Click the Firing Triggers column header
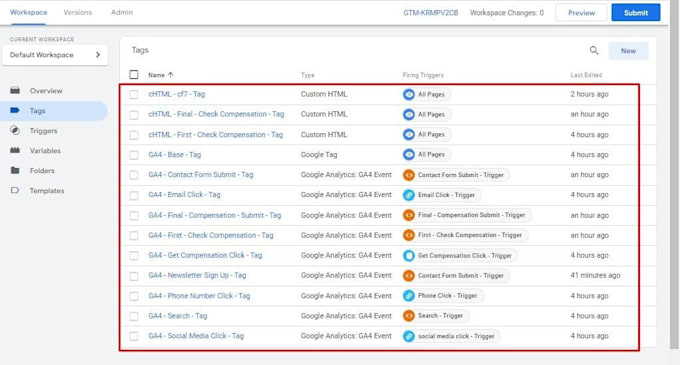680x365 pixels. click(423, 75)
